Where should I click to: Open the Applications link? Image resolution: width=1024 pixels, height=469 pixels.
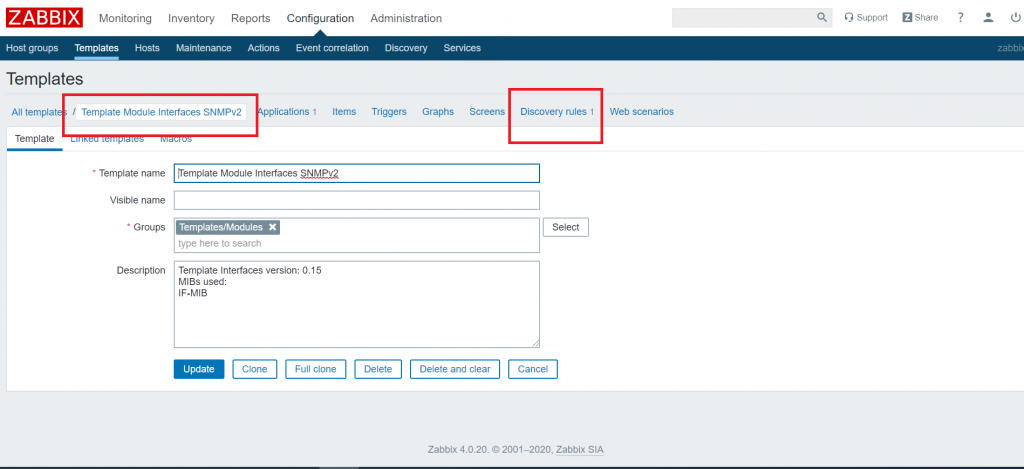tap(283, 112)
